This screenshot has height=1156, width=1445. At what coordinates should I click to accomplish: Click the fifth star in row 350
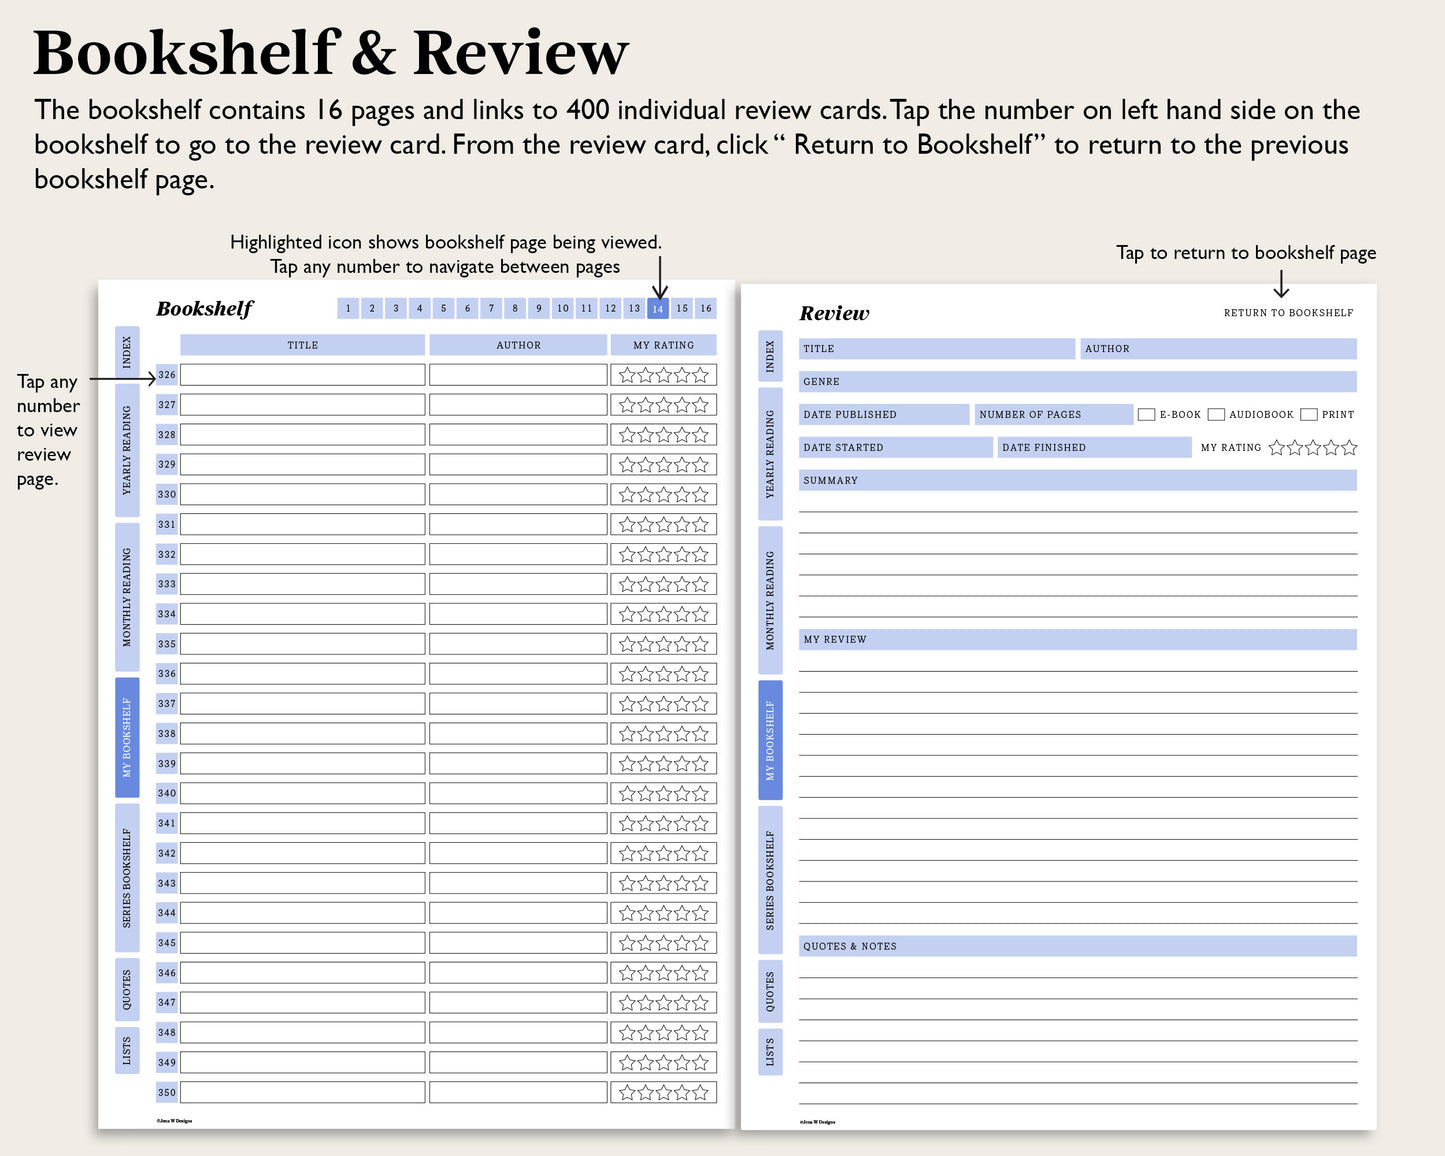pyautogui.click(x=700, y=1093)
